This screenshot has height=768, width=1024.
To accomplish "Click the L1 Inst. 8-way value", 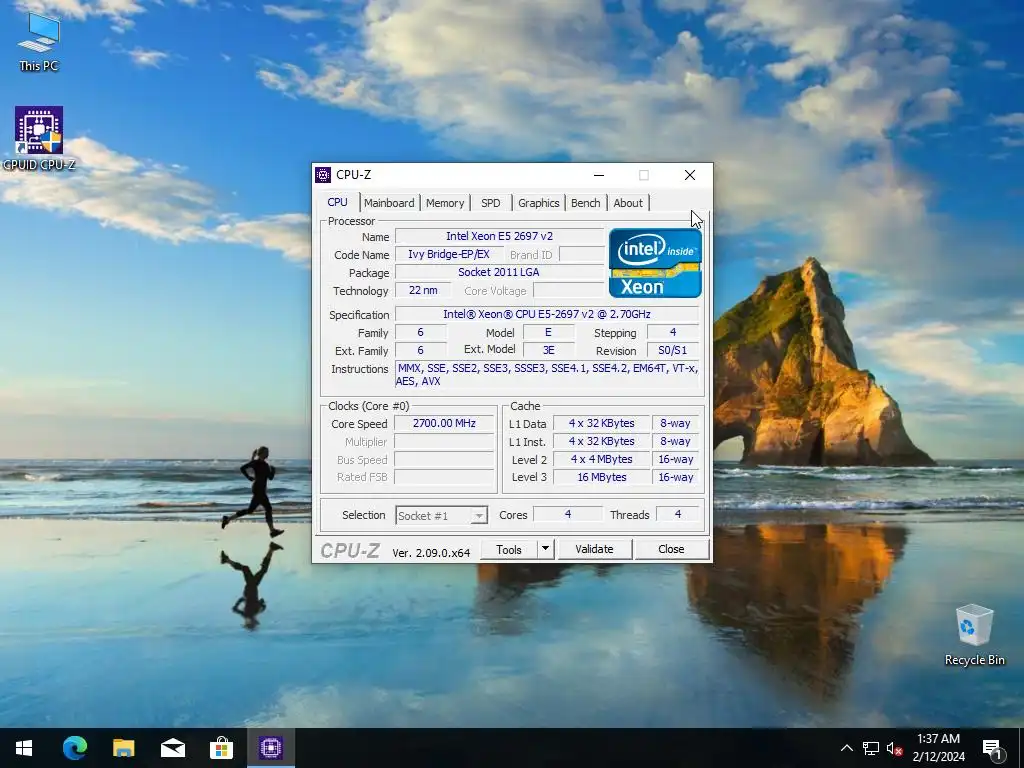I will point(675,442).
